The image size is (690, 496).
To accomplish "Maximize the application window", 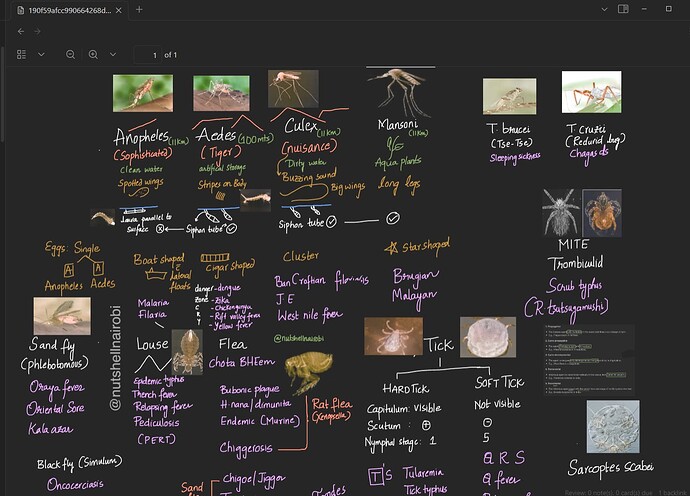I will 668,9.
